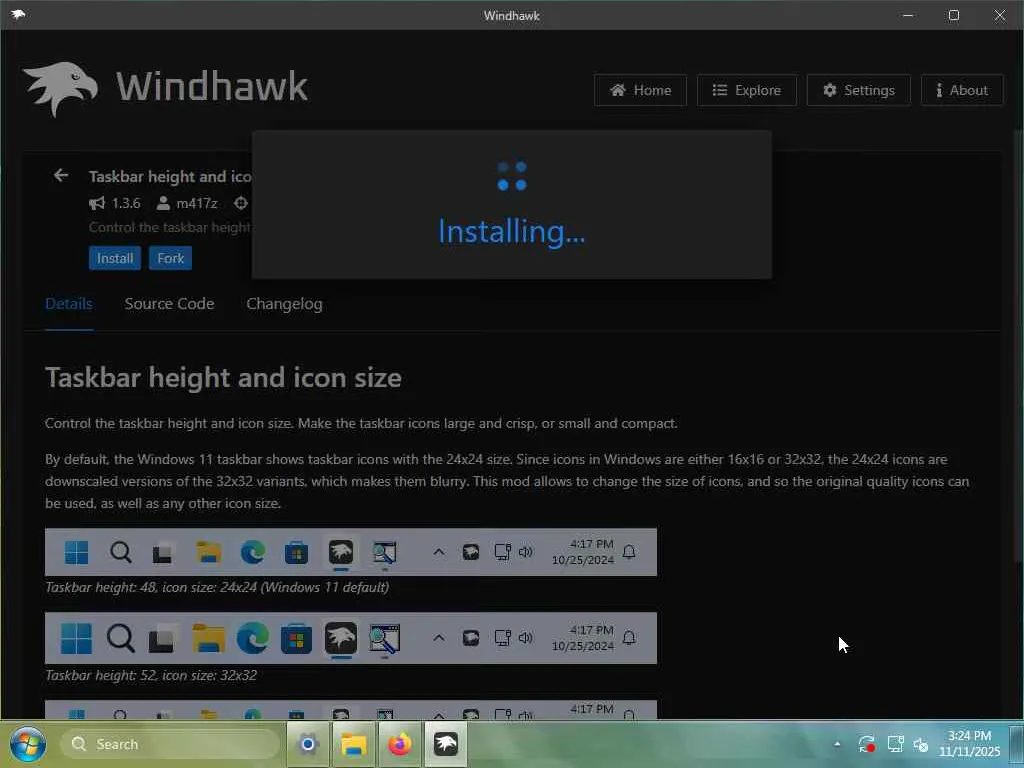Click the Installing... spinner dots

coord(512,176)
